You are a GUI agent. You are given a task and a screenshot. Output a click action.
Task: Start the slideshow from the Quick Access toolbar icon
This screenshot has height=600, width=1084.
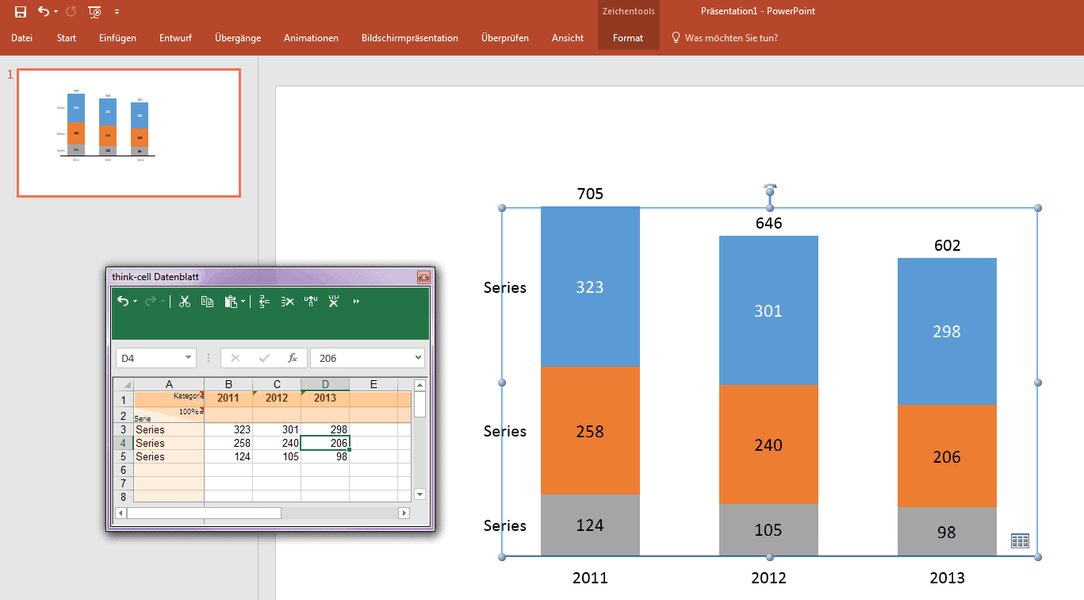tap(93, 12)
